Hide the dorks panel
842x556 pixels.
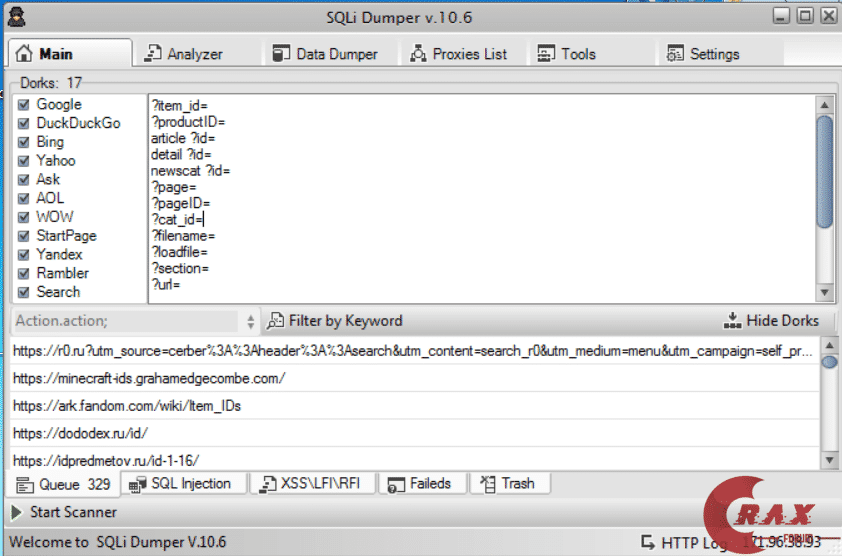click(x=772, y=321)
